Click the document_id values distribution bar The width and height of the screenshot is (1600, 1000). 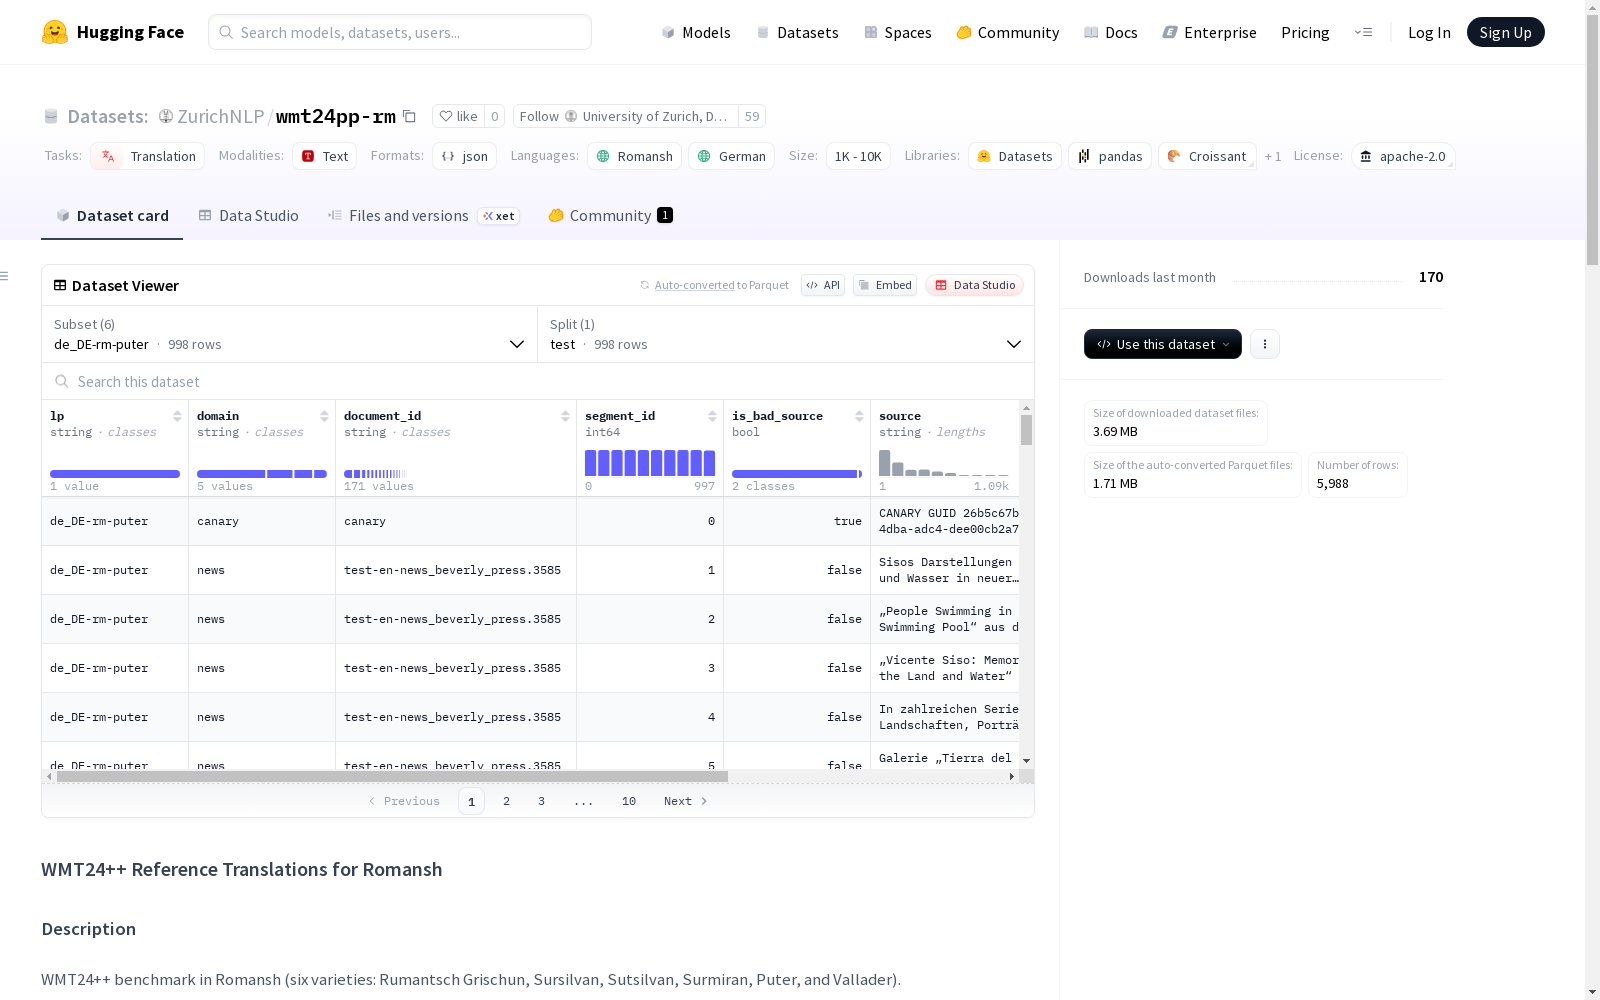[x=376, y=474]
